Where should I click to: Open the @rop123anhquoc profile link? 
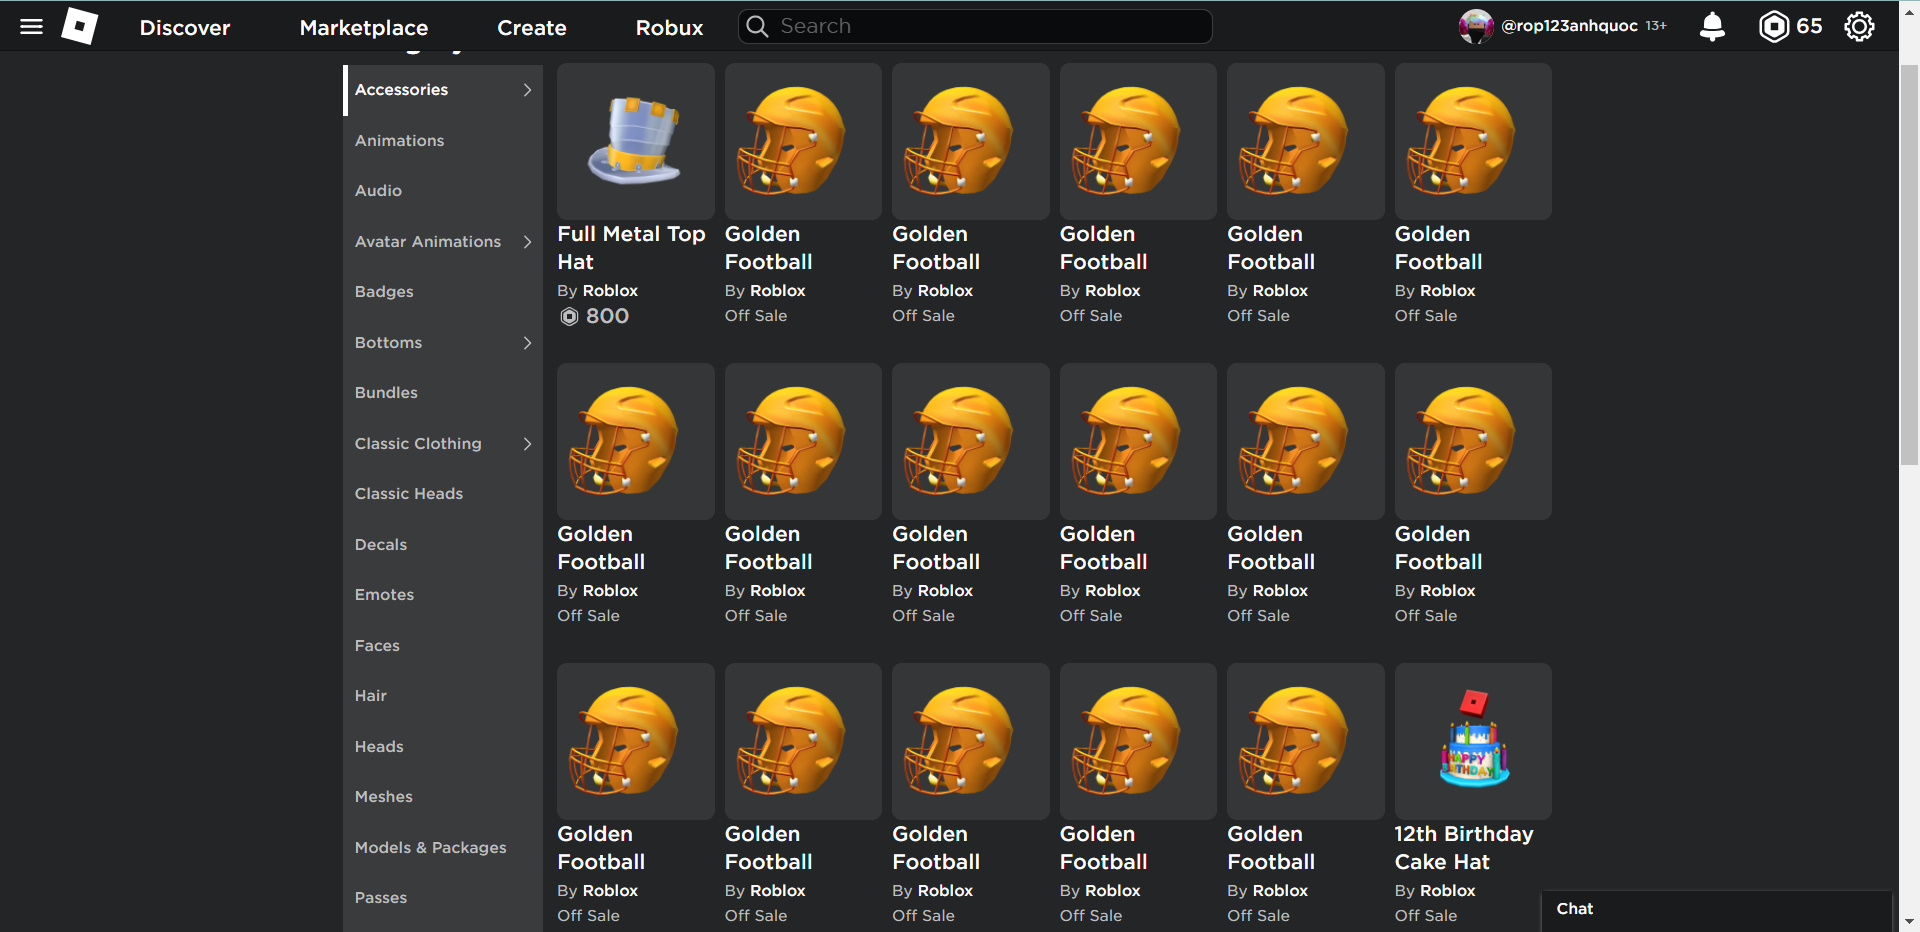tap(1569, 26)
